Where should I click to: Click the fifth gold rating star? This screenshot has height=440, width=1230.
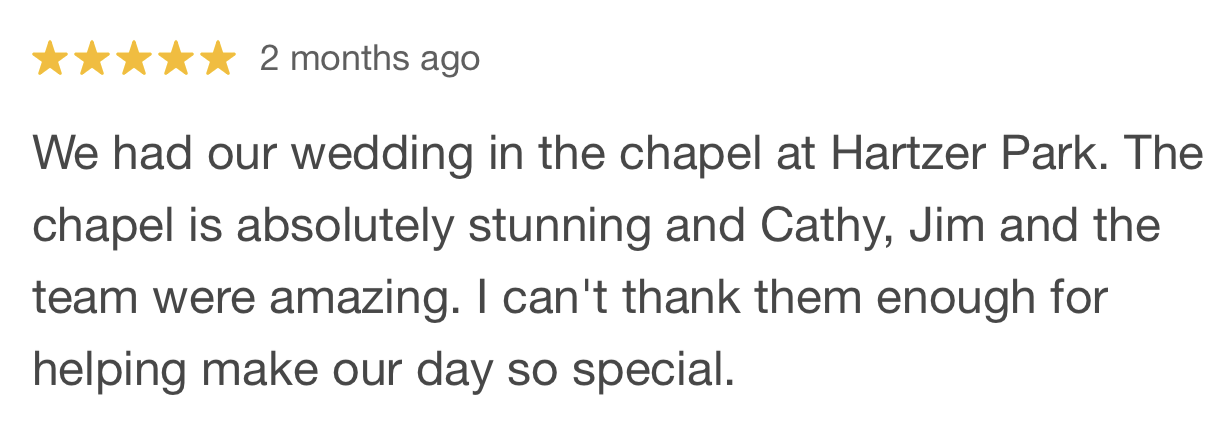click(x=217, y=60)
